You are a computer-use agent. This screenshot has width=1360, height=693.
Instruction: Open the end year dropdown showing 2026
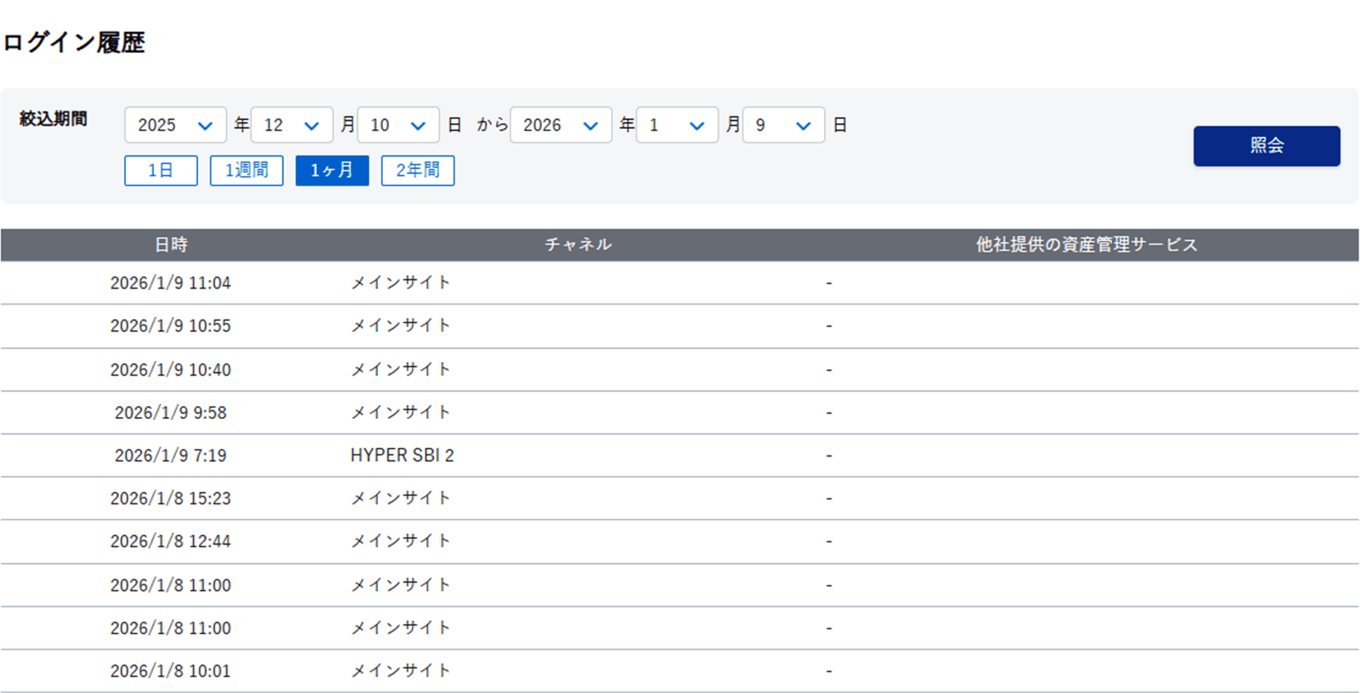[x=561, y=125]
